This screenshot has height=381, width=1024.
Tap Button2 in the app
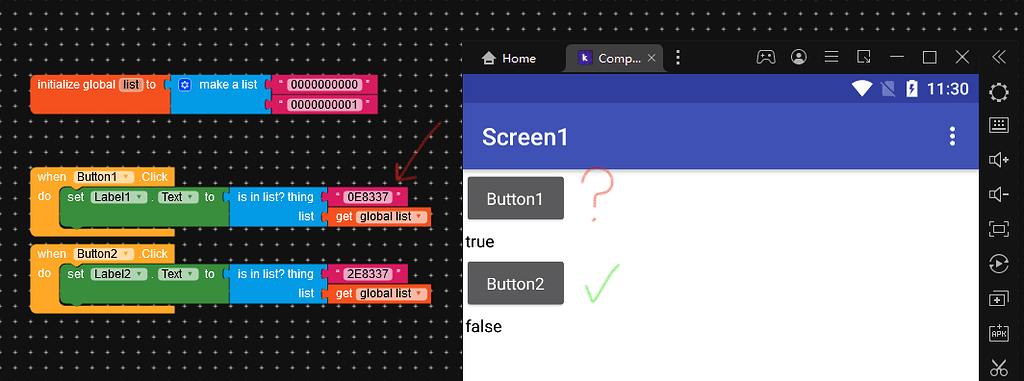click(x=516, y=283)
